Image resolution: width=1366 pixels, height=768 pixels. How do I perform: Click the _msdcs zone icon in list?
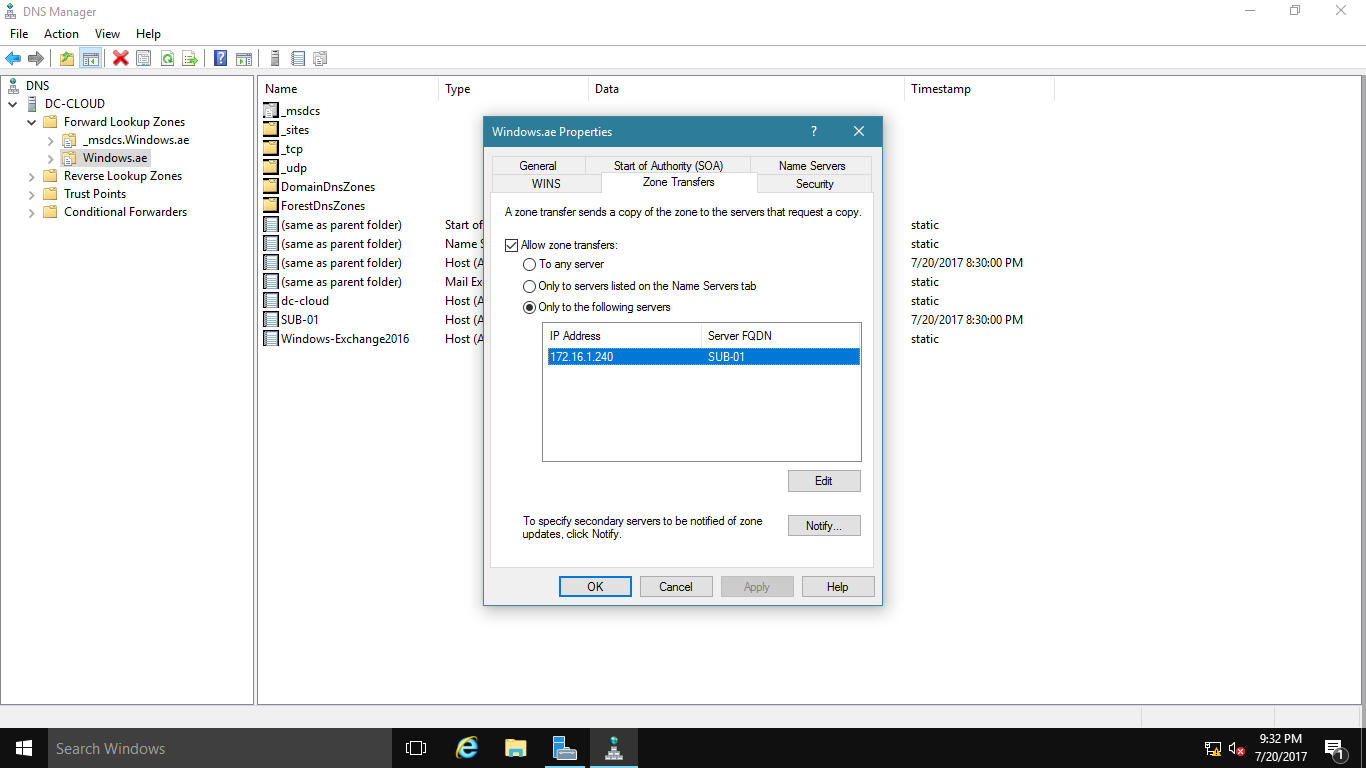pyautogui.click(x=271, y=111)
